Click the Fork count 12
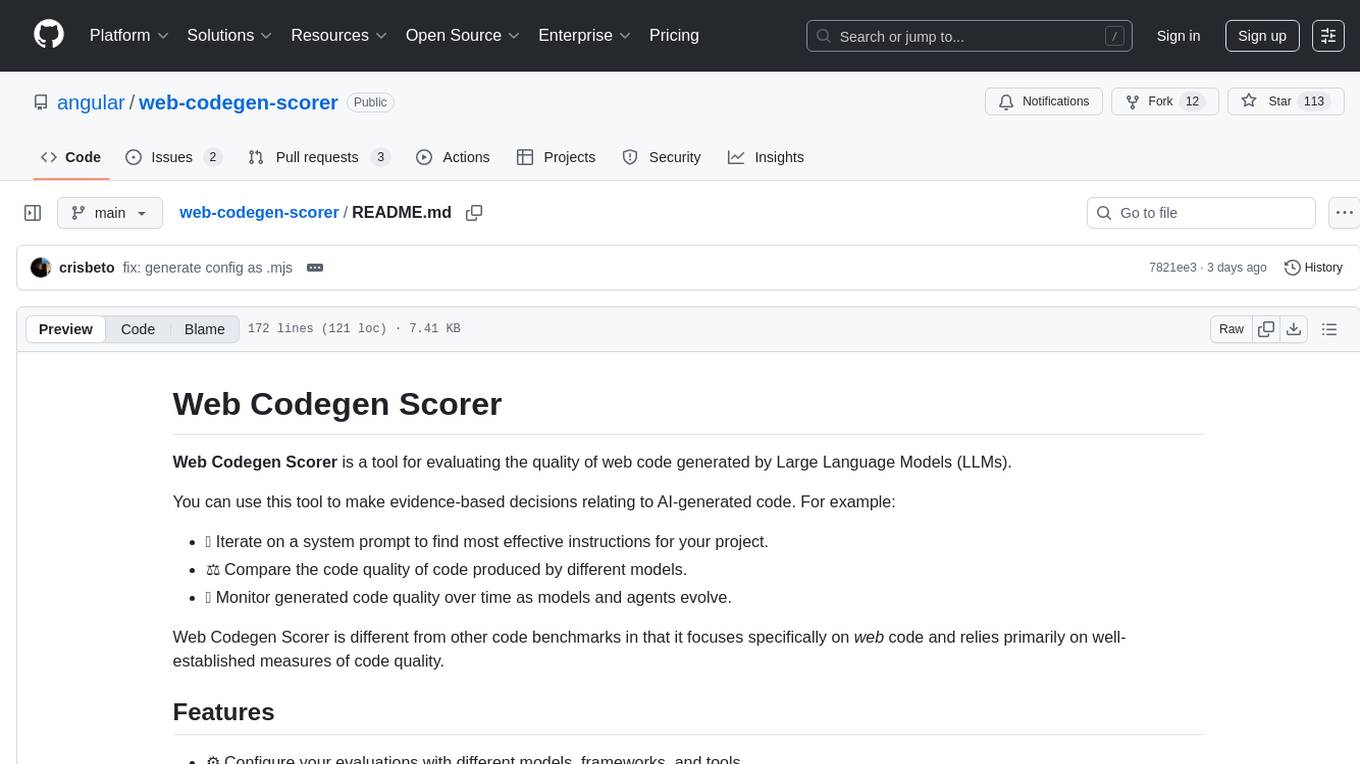The width and height of the screenshot is (1360, 764). [x=1192, y=102]
